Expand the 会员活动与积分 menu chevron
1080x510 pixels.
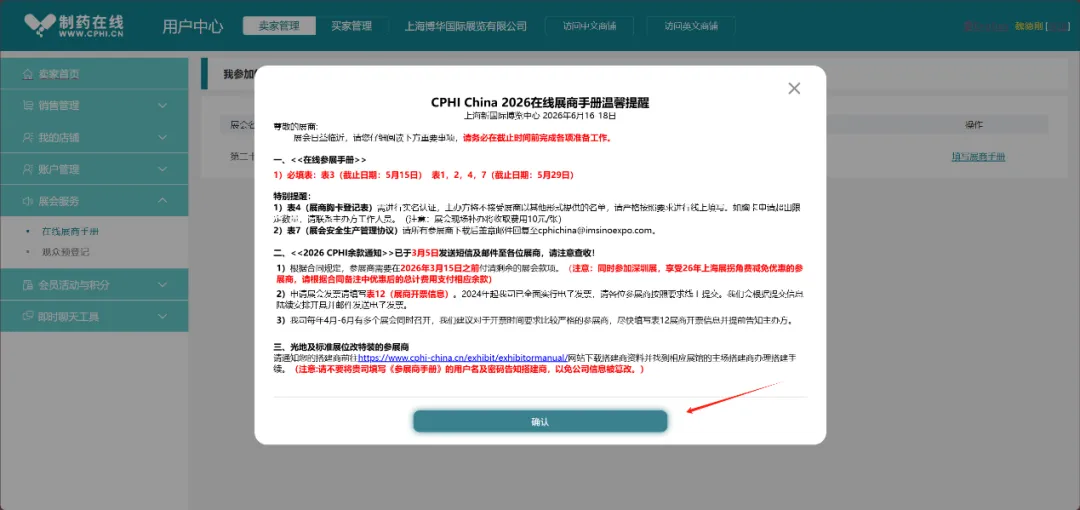[x=163, y=285]
